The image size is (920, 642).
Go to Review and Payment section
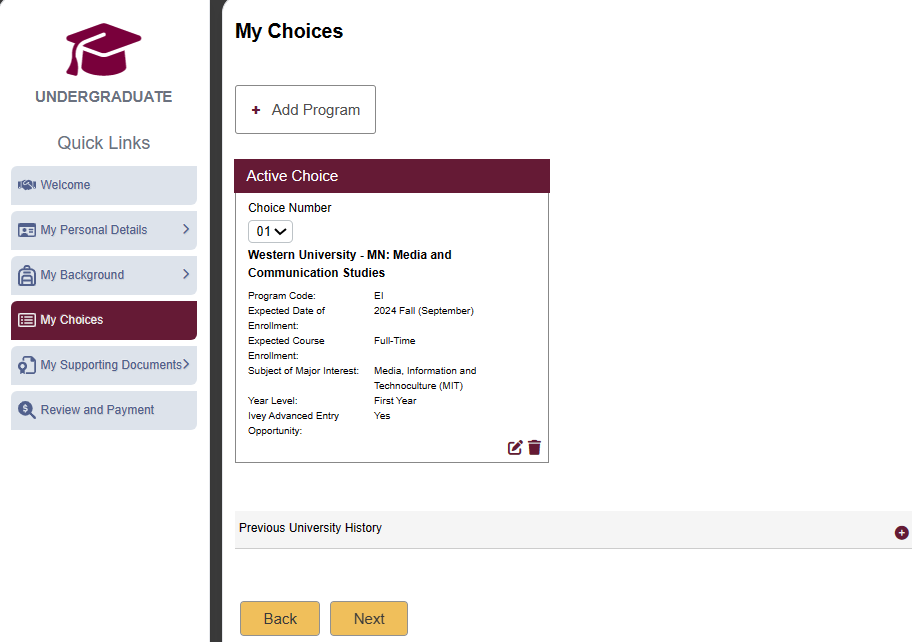click(104, 410)
